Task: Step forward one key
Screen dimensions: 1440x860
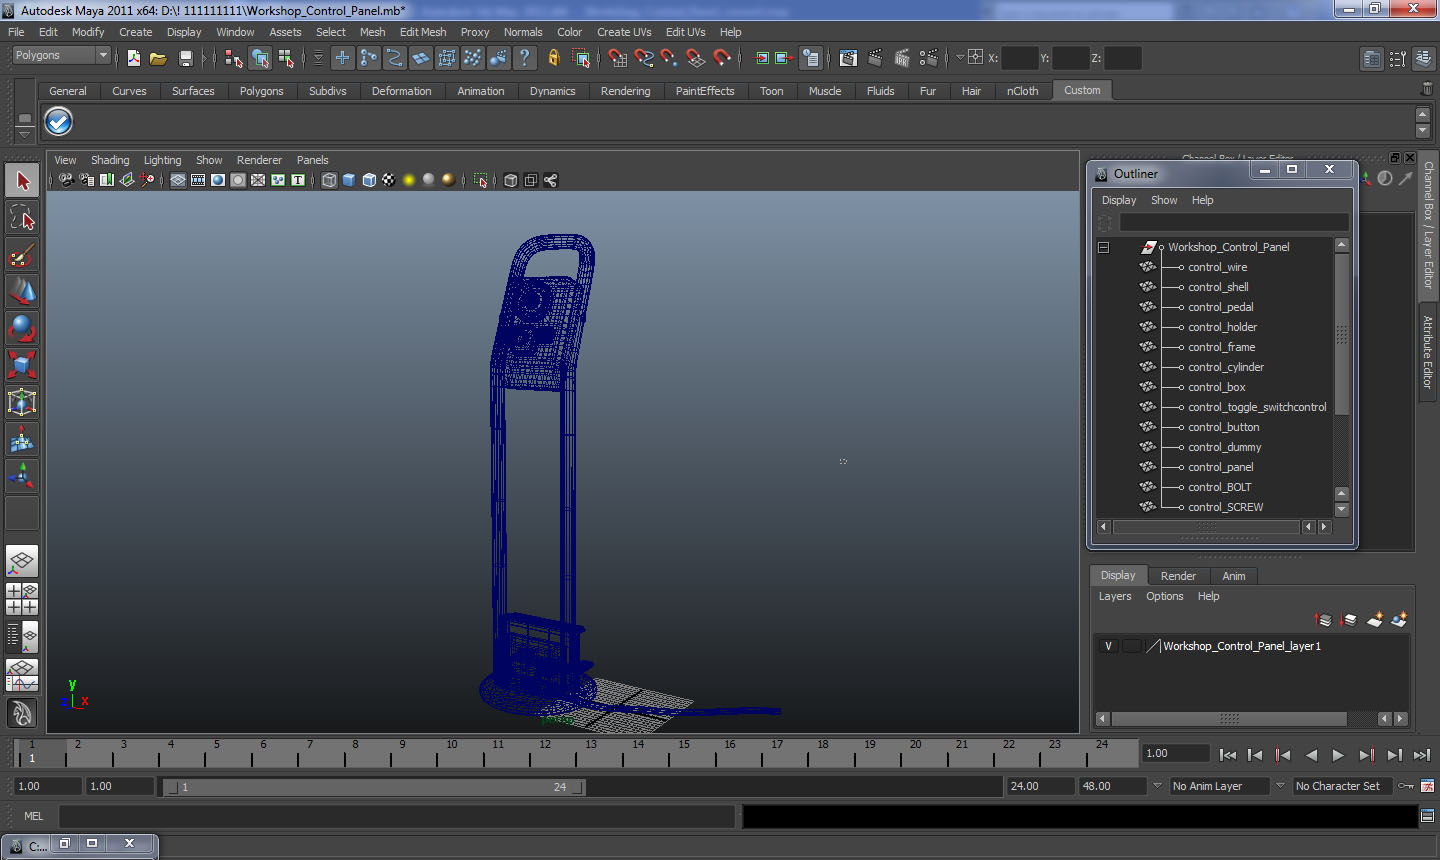Action: pos(1366,756)
